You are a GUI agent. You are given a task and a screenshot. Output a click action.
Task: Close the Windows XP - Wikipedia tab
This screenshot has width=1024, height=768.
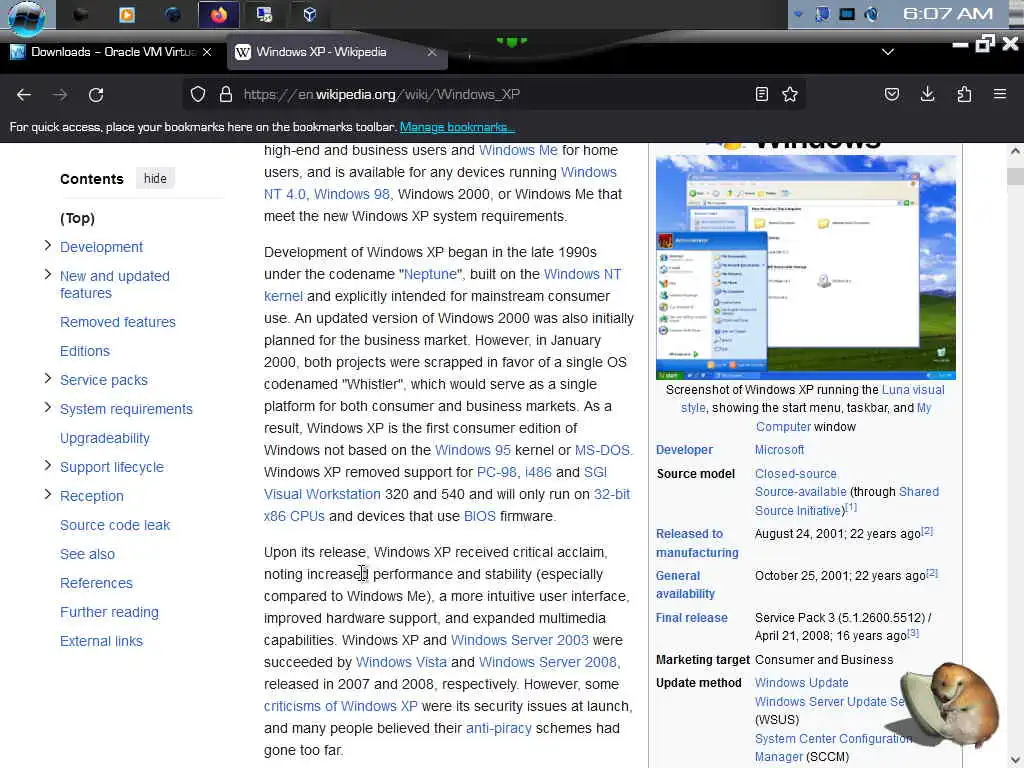pos(432,52)
